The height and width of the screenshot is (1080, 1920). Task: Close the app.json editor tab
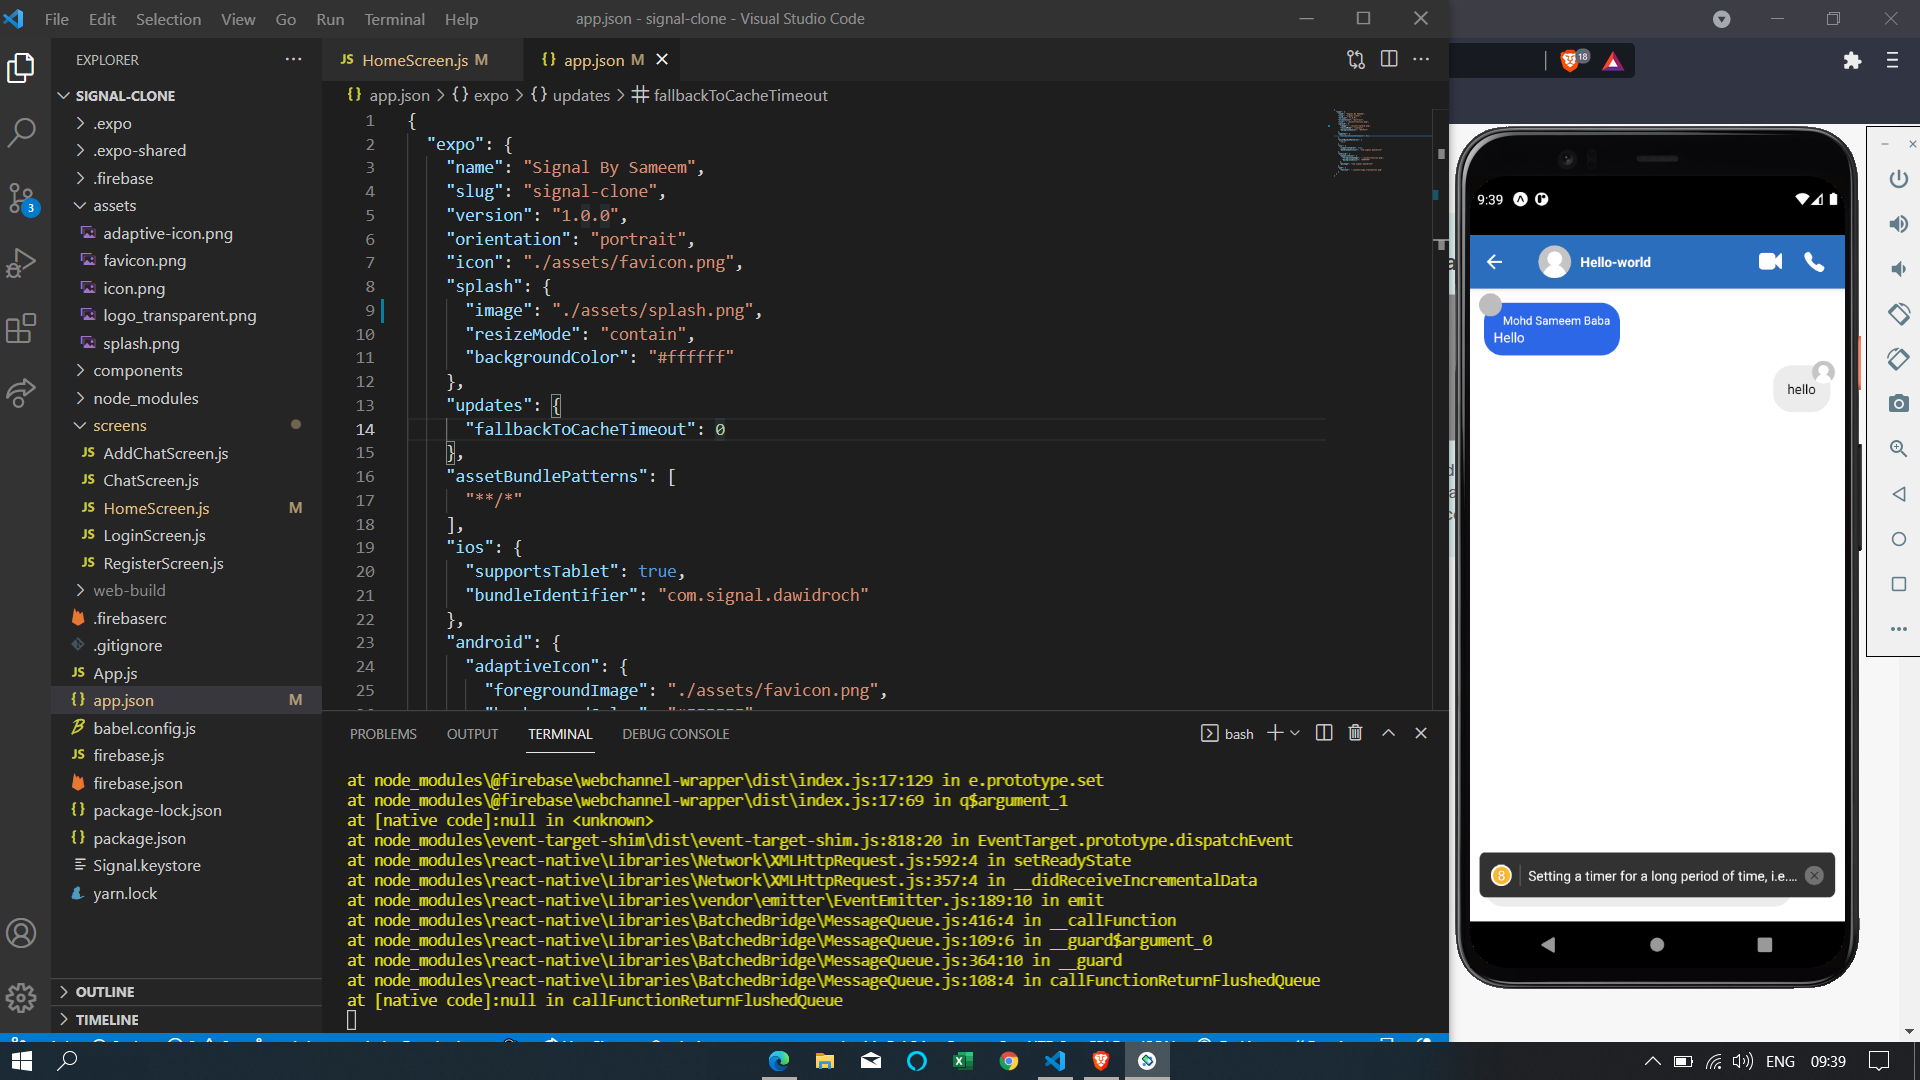(x=662, y=60)
